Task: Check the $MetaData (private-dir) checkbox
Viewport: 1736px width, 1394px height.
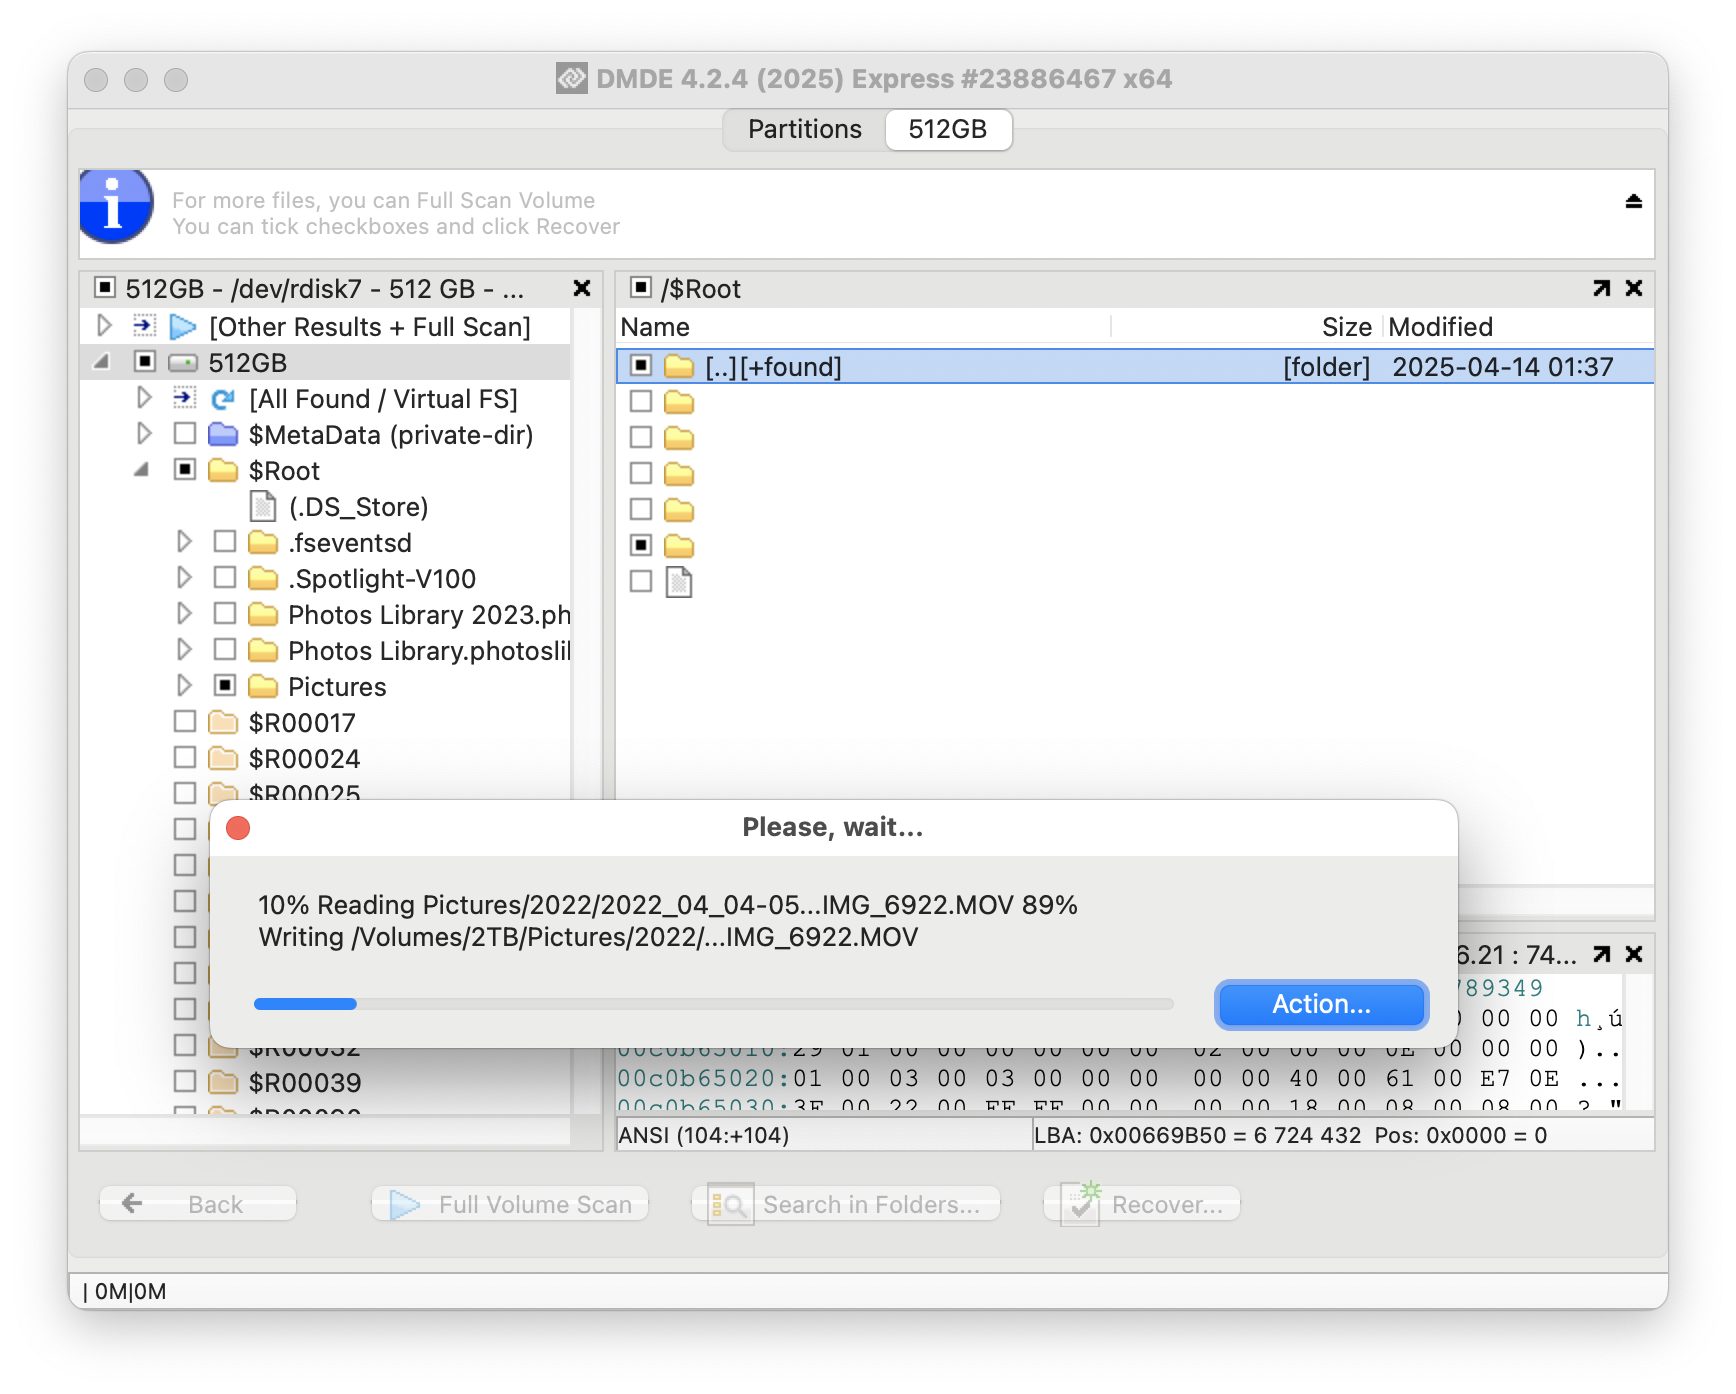Action: (x=185, y=433)
